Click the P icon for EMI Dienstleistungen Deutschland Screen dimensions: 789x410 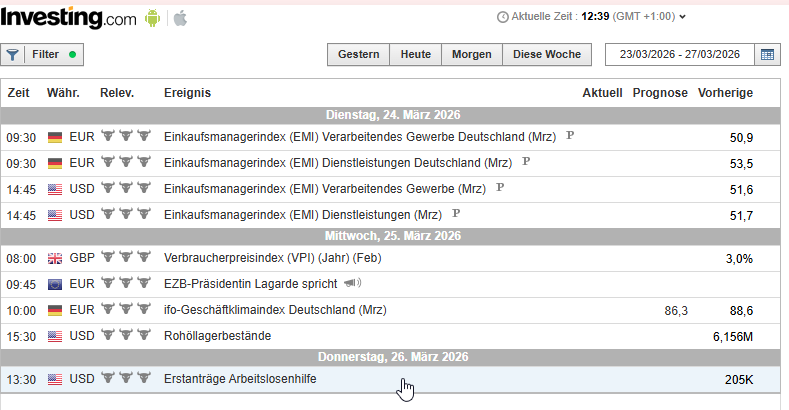[526, 161]
